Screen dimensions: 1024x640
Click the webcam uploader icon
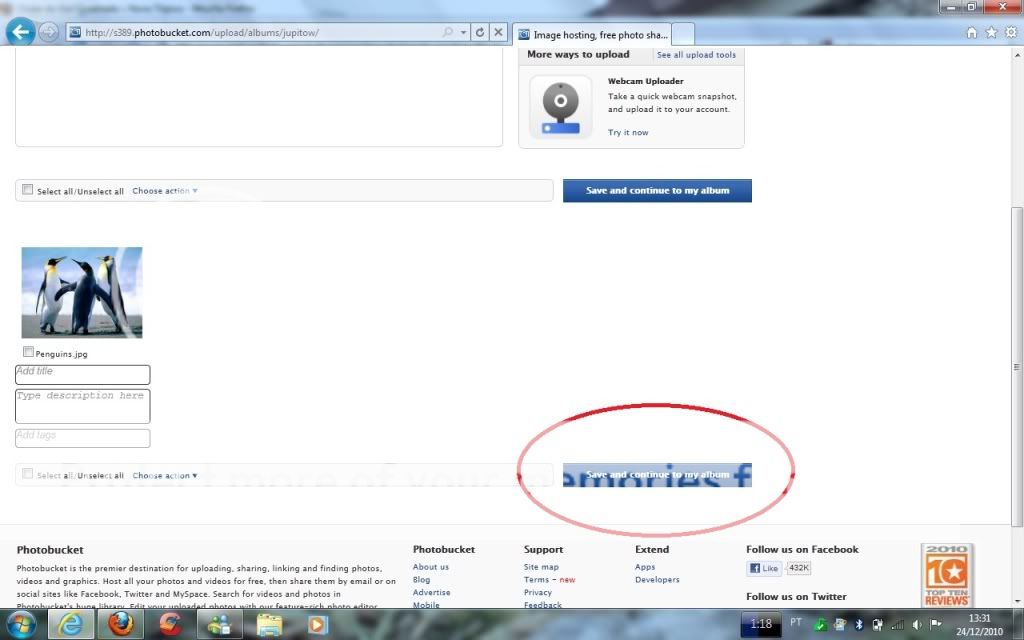point(560,108)
